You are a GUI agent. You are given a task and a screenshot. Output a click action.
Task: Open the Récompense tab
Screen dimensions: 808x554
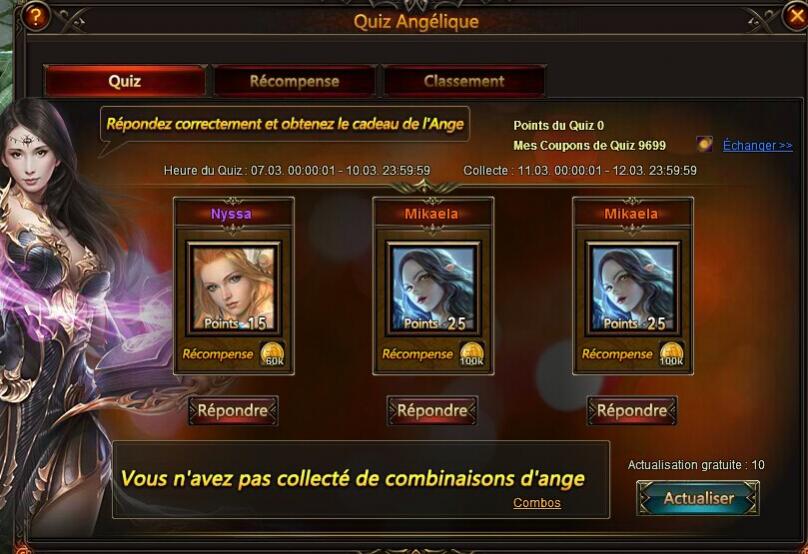[294, 81]
